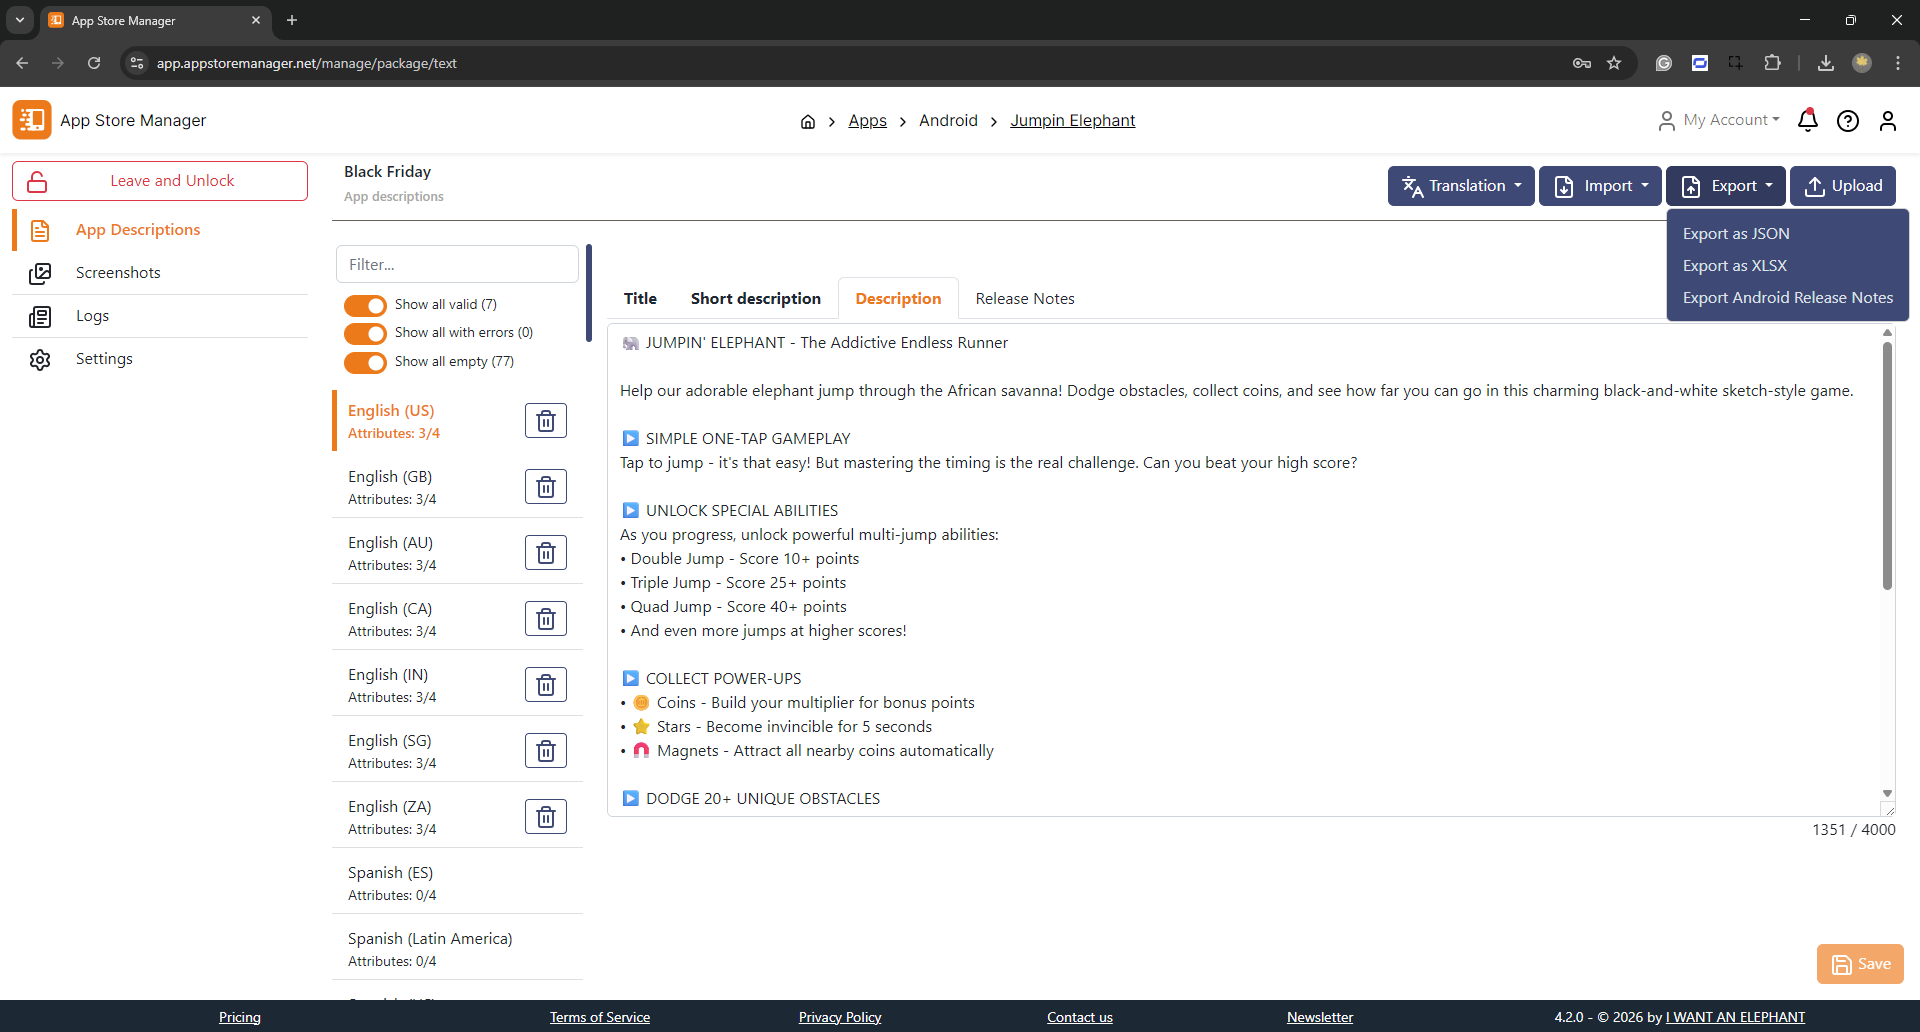
Task: Go to home breadcrumb icon
Action: [x=808, y=122]
